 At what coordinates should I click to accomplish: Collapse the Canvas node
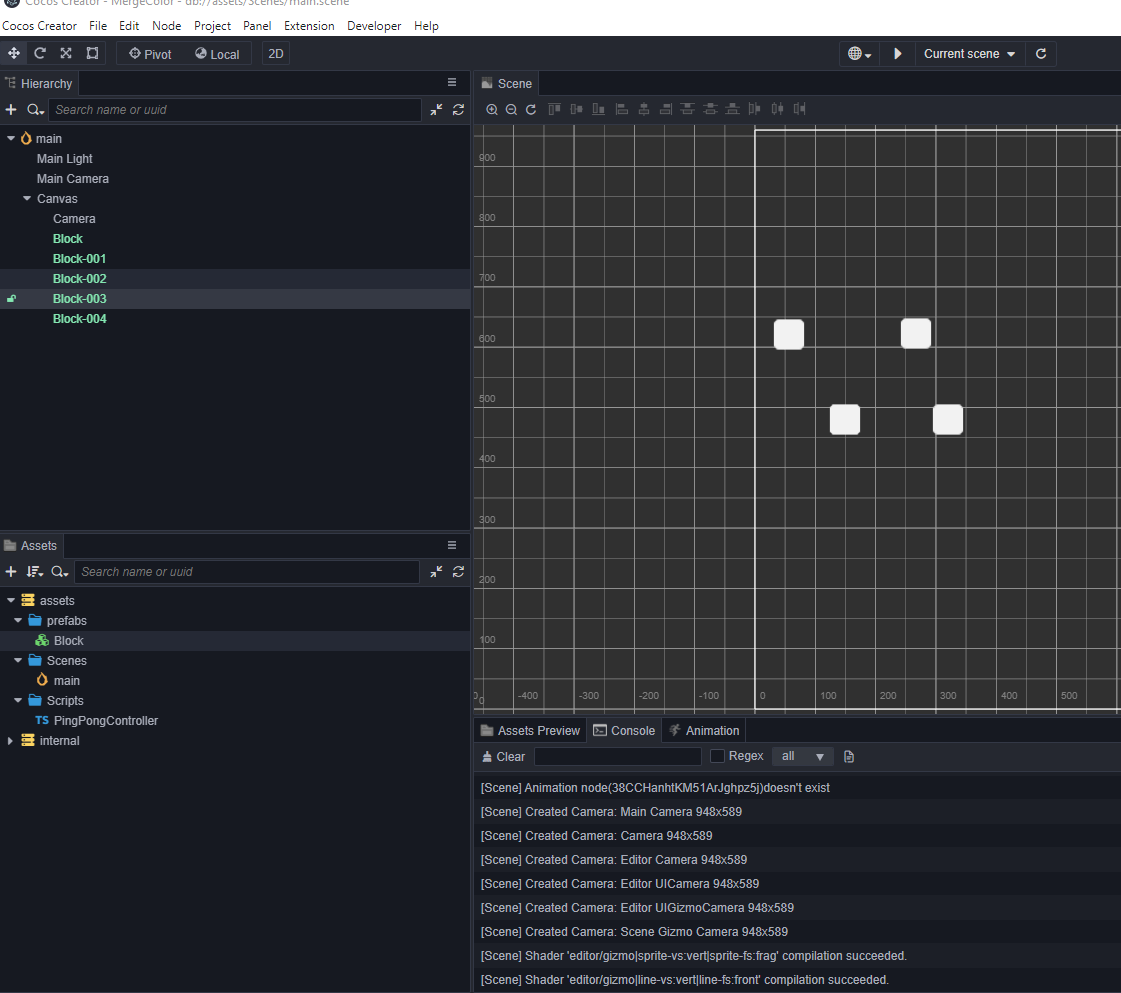coord(27,199)
